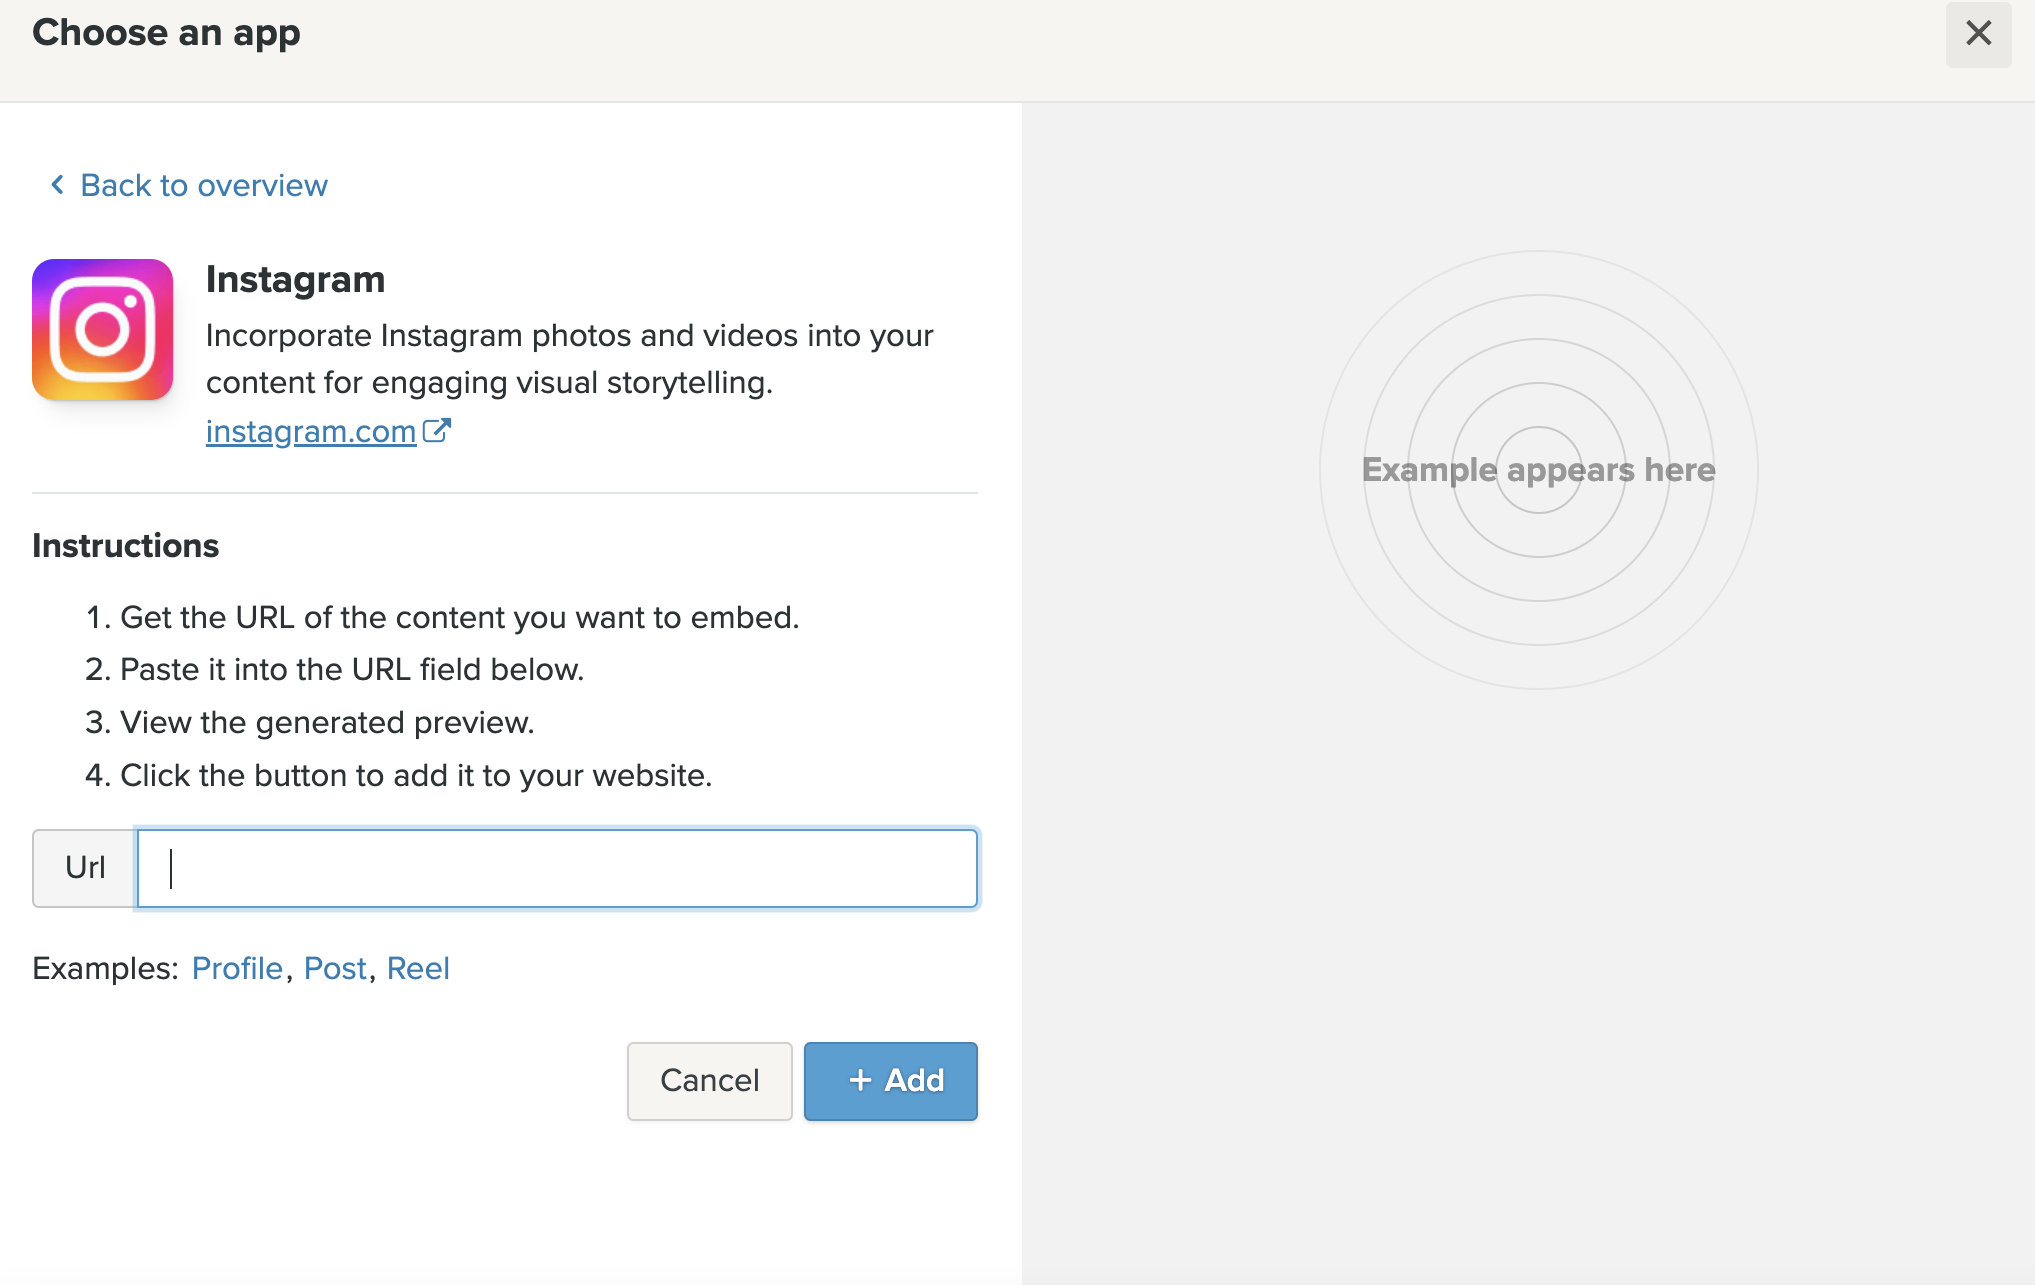Click the Examples label text
This screenshot has width=2035, height=1285.
(x=105, y=968)
